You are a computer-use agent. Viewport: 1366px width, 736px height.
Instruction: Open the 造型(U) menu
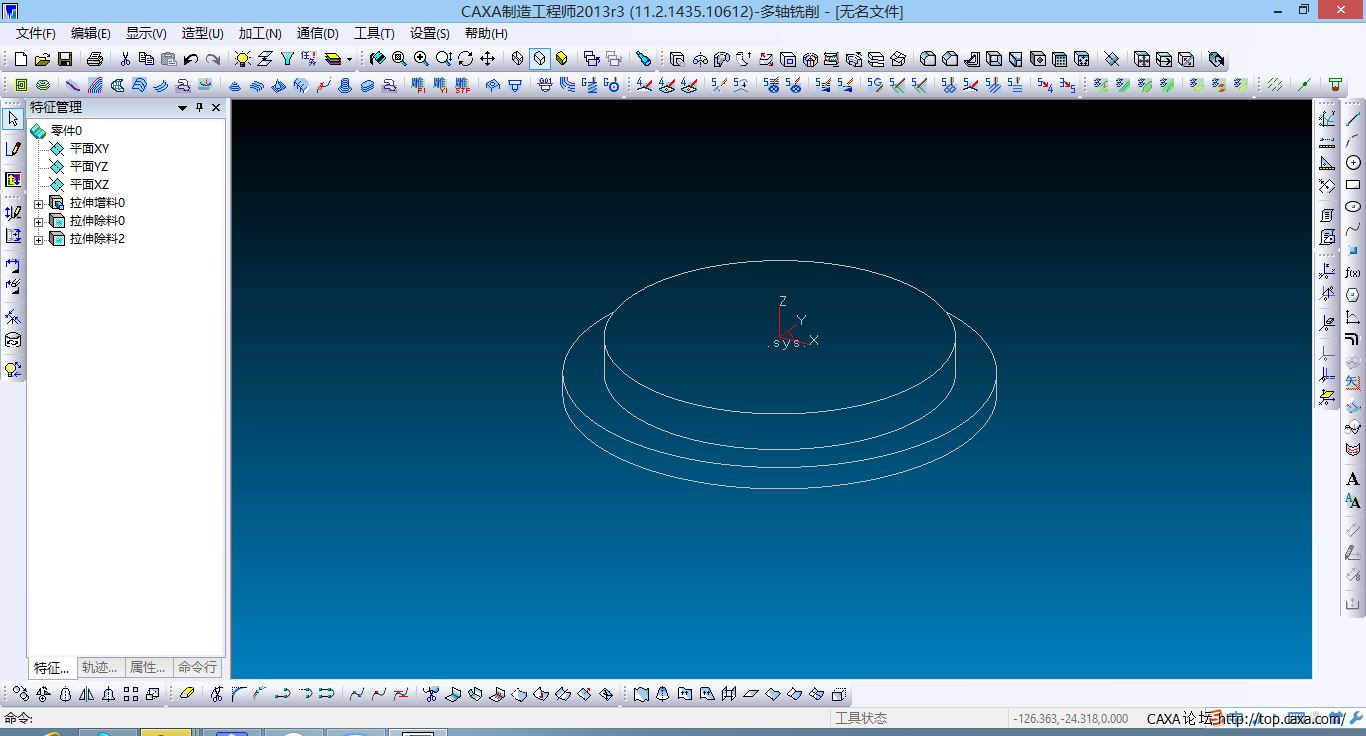[x=203, y=33]
